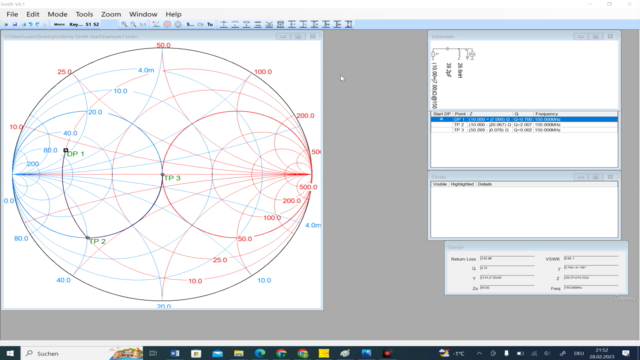This screenshot has width=640, height=360.
Task: Select the TP 3 row in table
Action: [x=524, y=130]
